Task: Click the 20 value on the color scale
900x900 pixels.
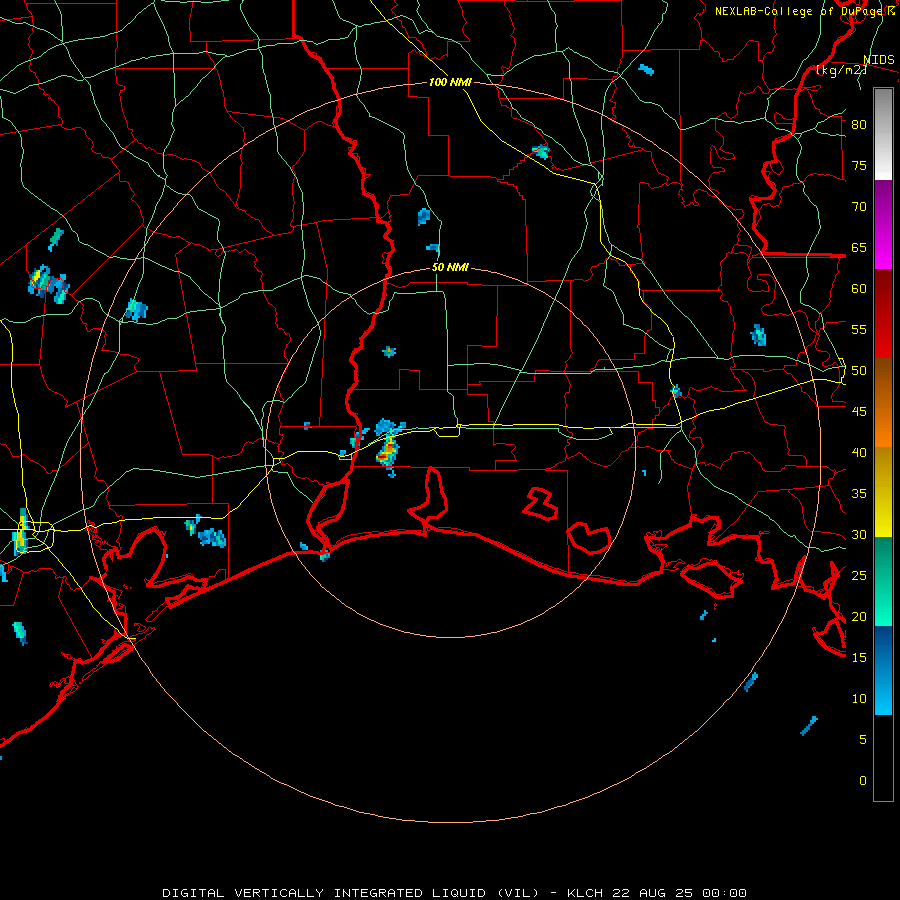Action: coord(859,616)
